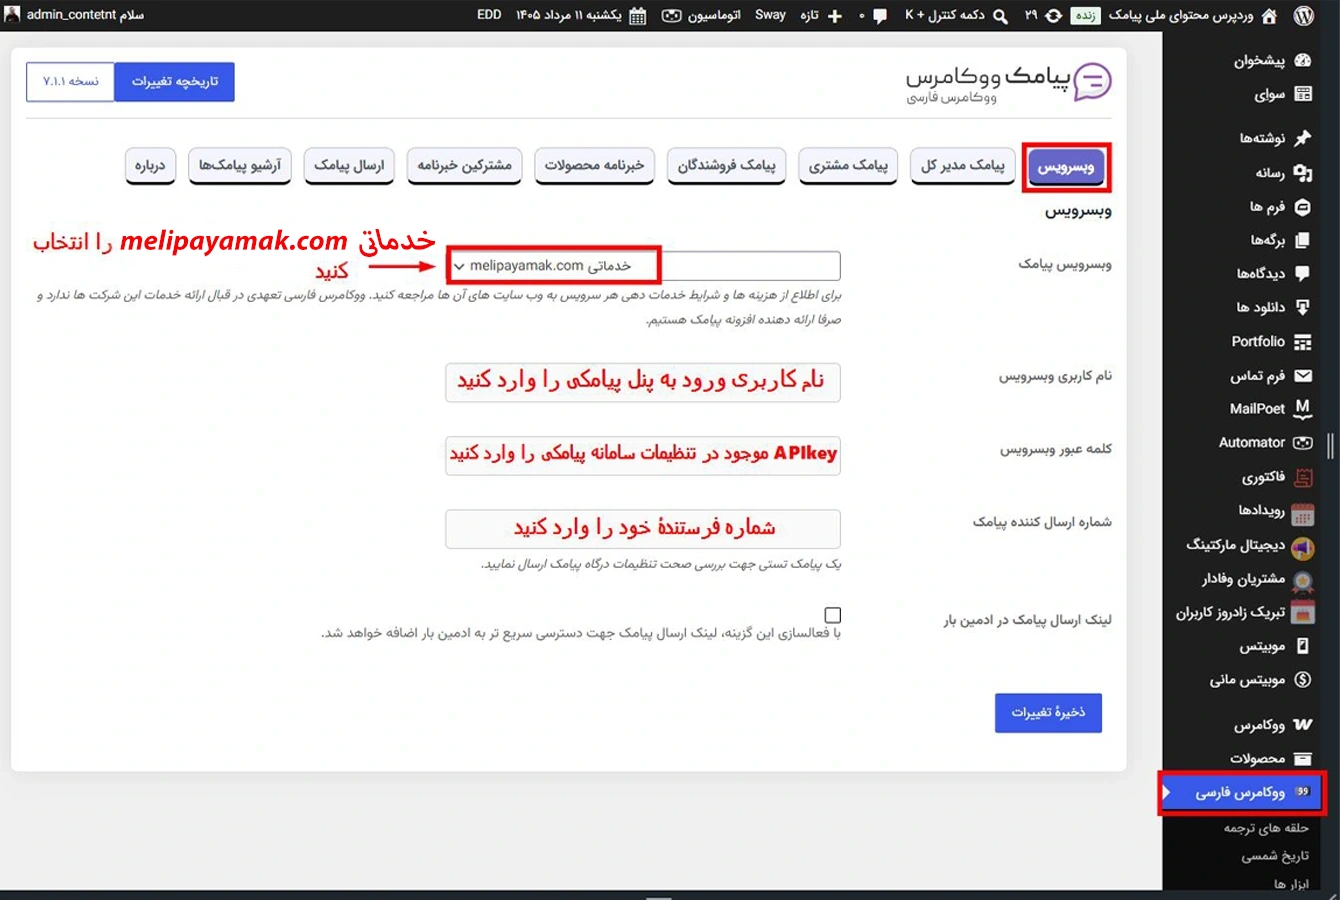This screenshot has width=1340, height=900.
Task: Open the پیامک مشتری tab
Action: click(x=848, y=166)
